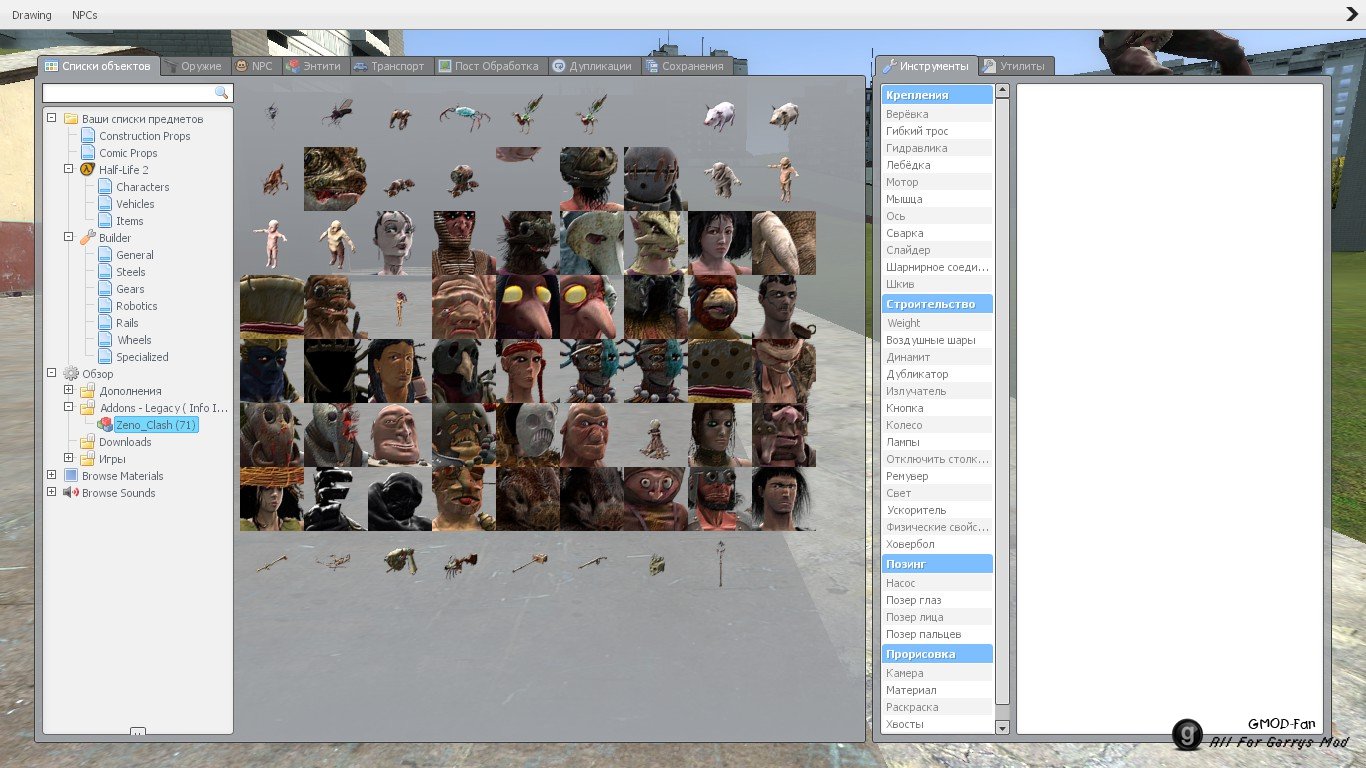Screen dimensions: 1366x768
Task: Select the Воздушные шары tool
Action: tap(937, 340)
